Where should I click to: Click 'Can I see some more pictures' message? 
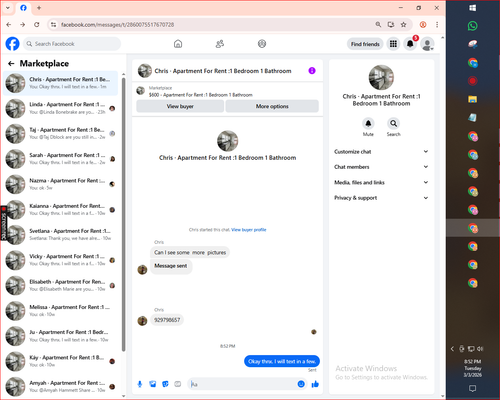(x=190, y=253)
